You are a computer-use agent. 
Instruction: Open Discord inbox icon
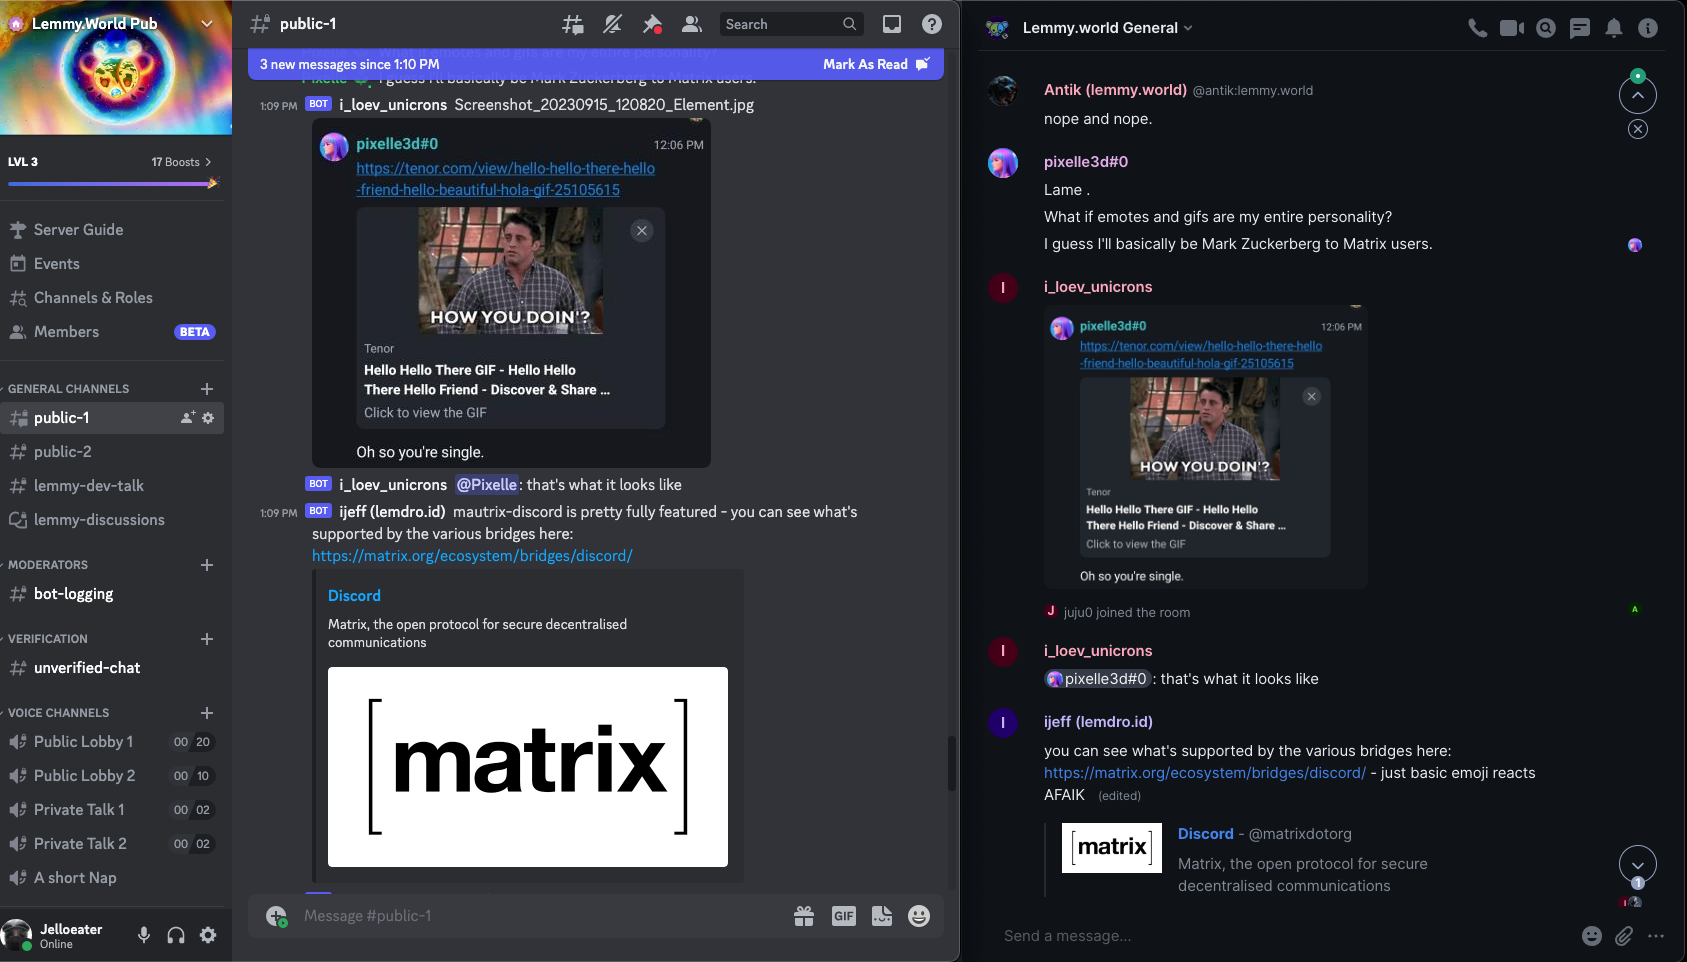892,24
